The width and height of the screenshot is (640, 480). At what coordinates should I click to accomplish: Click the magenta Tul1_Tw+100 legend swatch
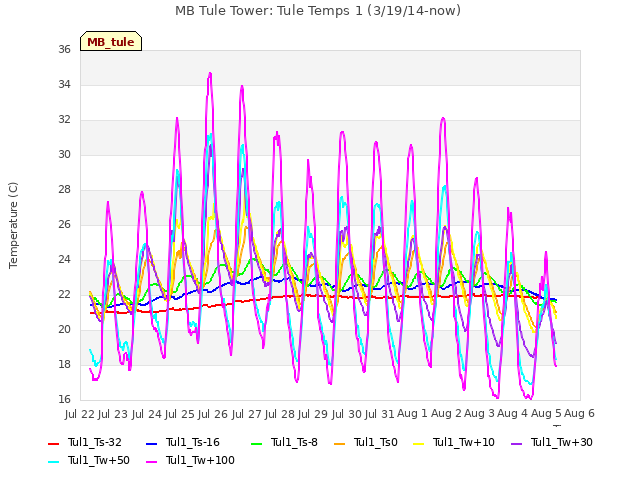(151, 461)
